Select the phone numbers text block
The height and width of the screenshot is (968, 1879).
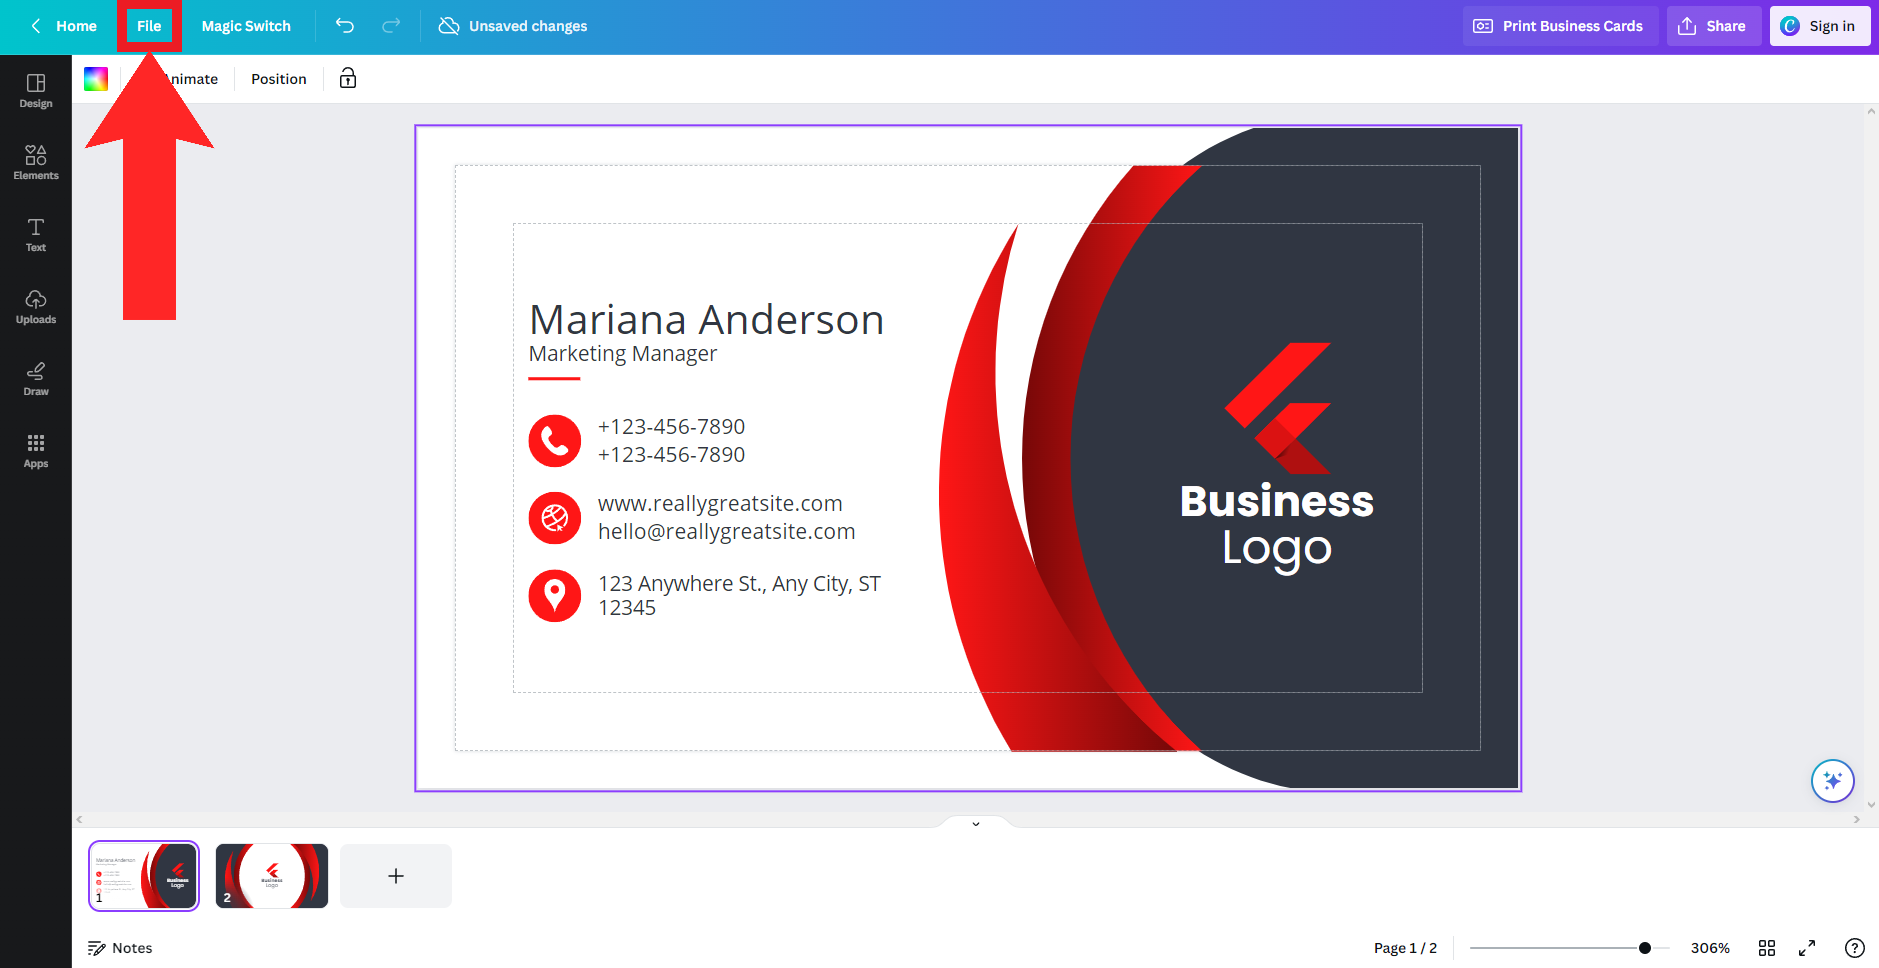tap(672, 441)
